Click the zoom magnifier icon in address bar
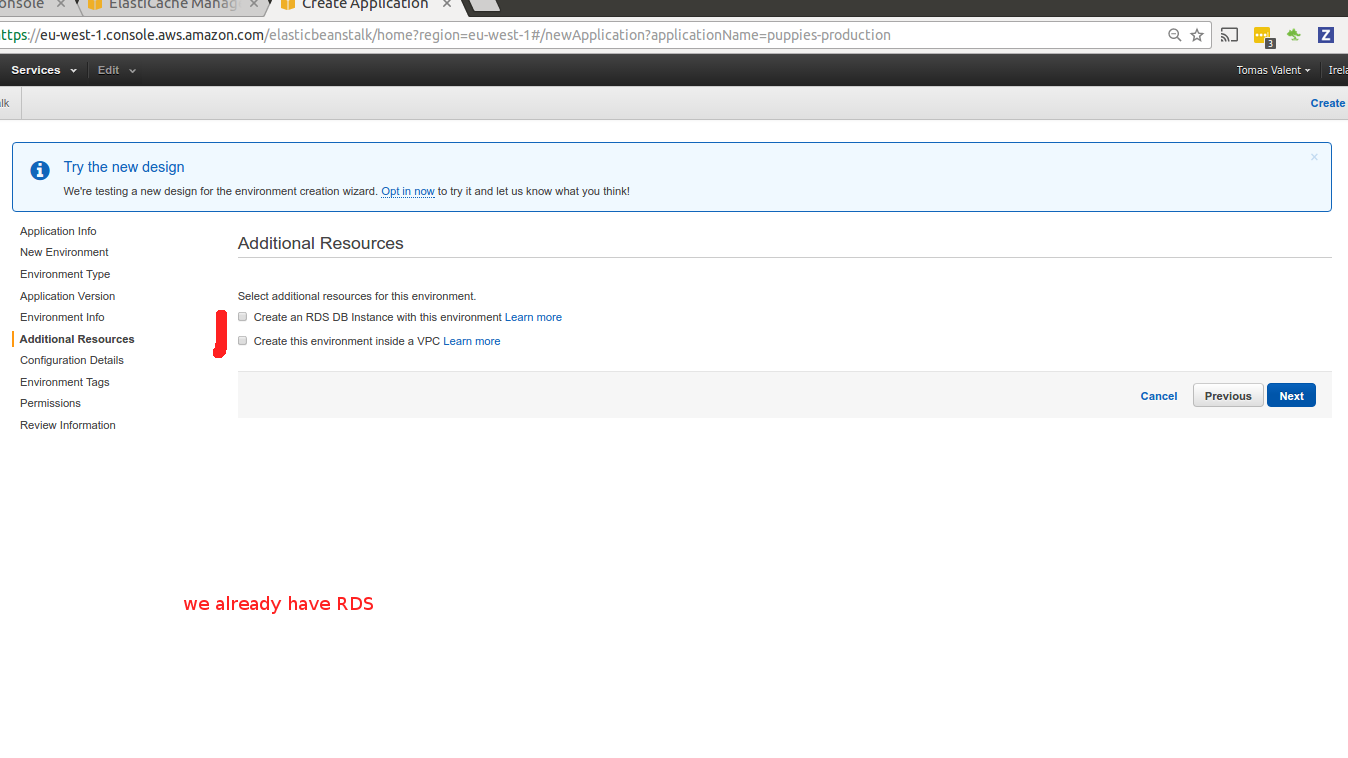Screen dimensions: 1348x758 coord(1175,35)
